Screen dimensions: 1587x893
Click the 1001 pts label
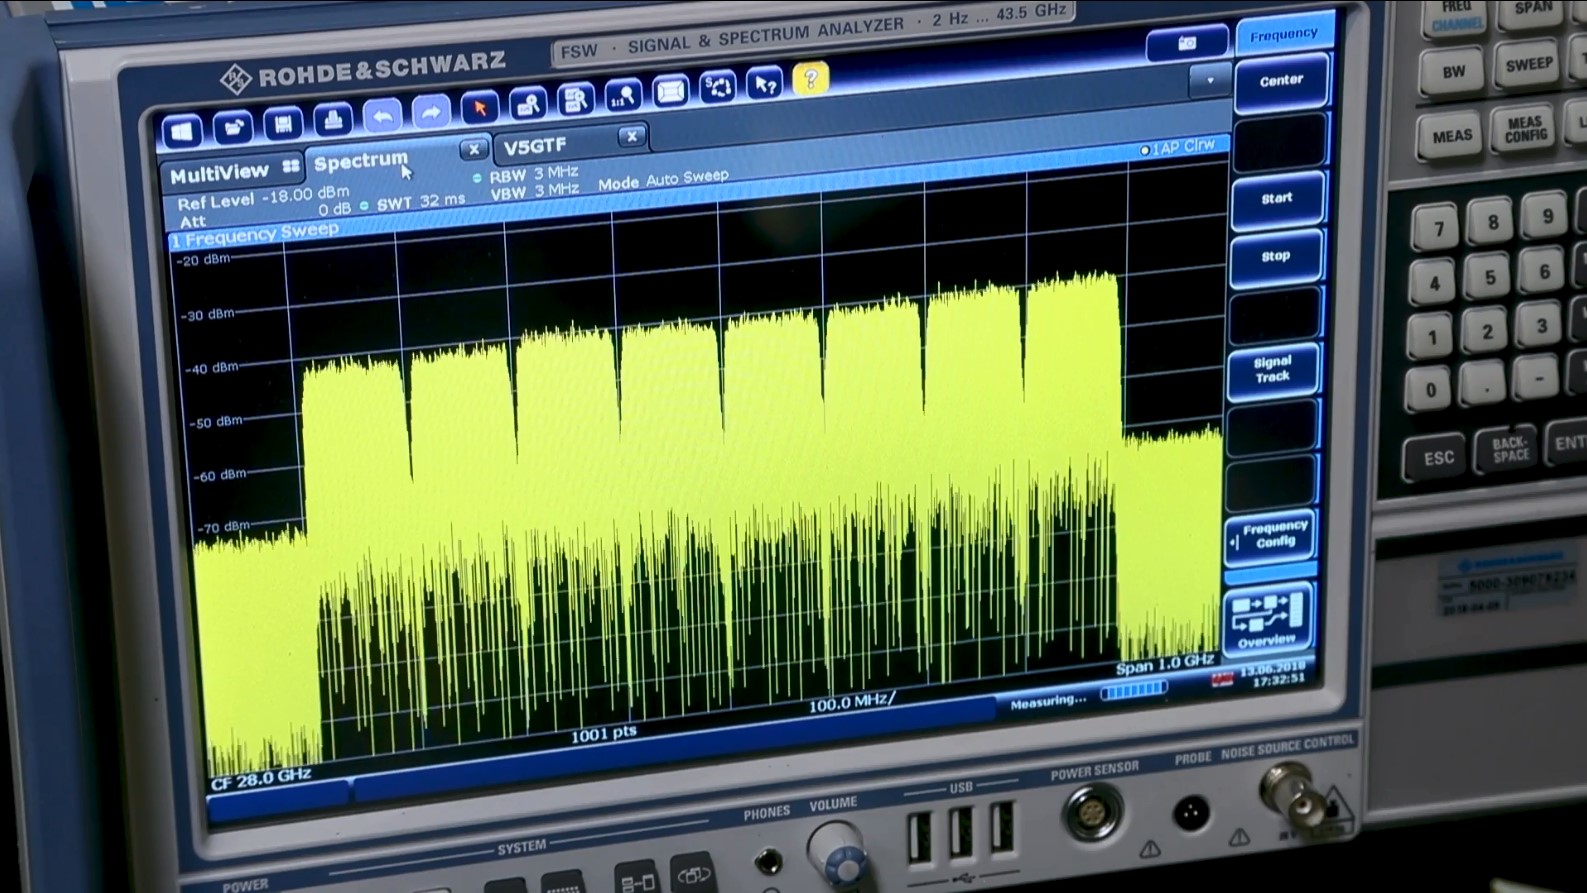tap(603, 735)
